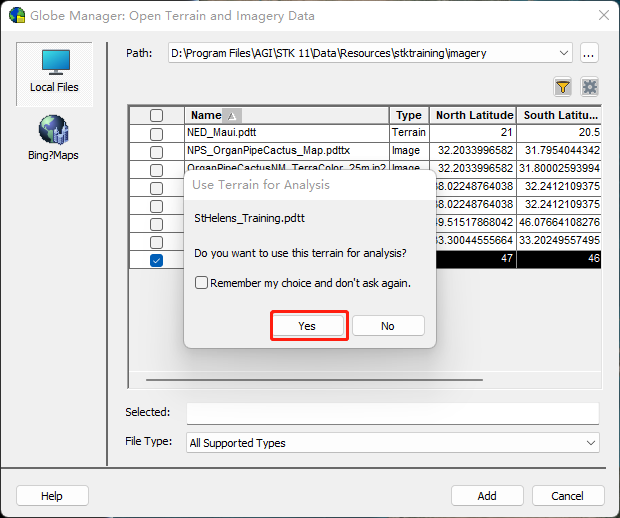
Task: Click the yellow filter funnel icon
Action: pos(563,87)
